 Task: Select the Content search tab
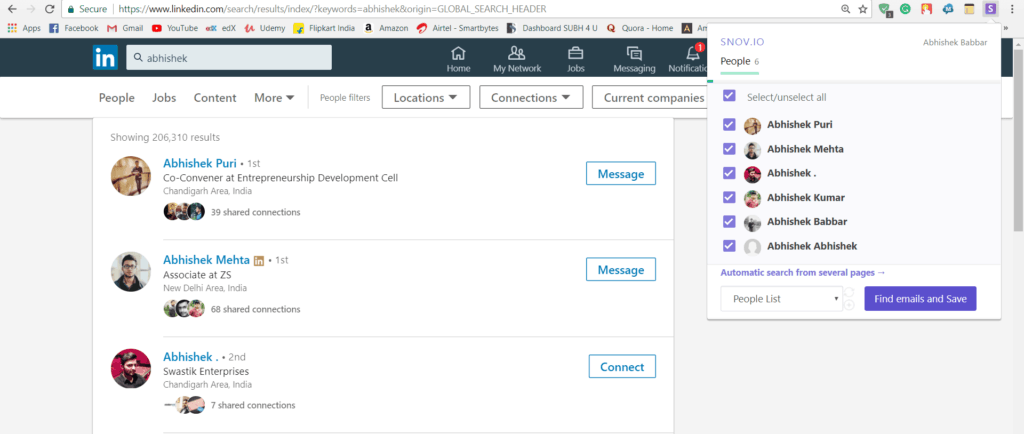pos(215,97)
